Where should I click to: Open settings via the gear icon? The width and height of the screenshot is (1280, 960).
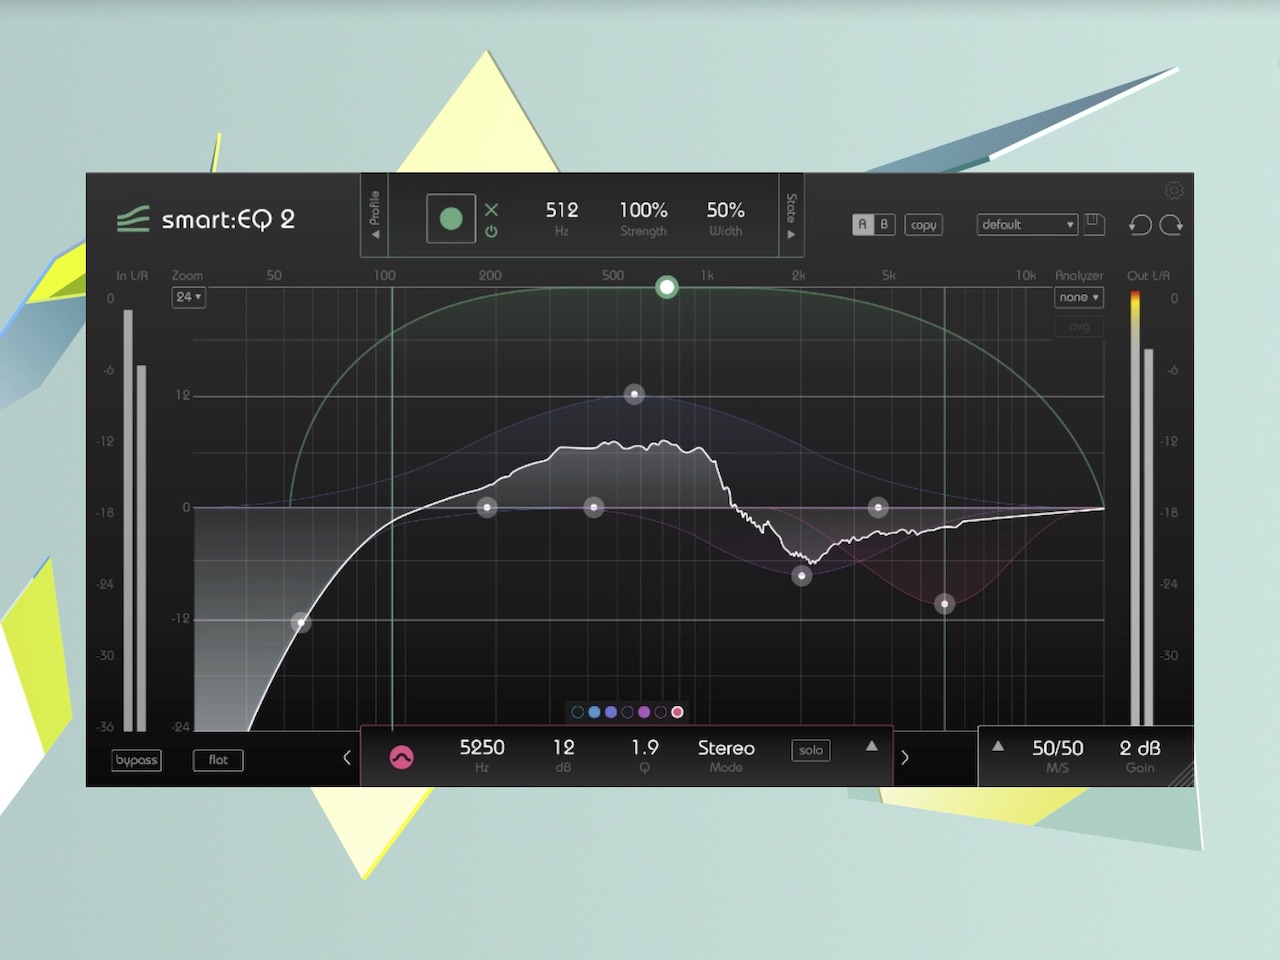(x=1174, y=190)
